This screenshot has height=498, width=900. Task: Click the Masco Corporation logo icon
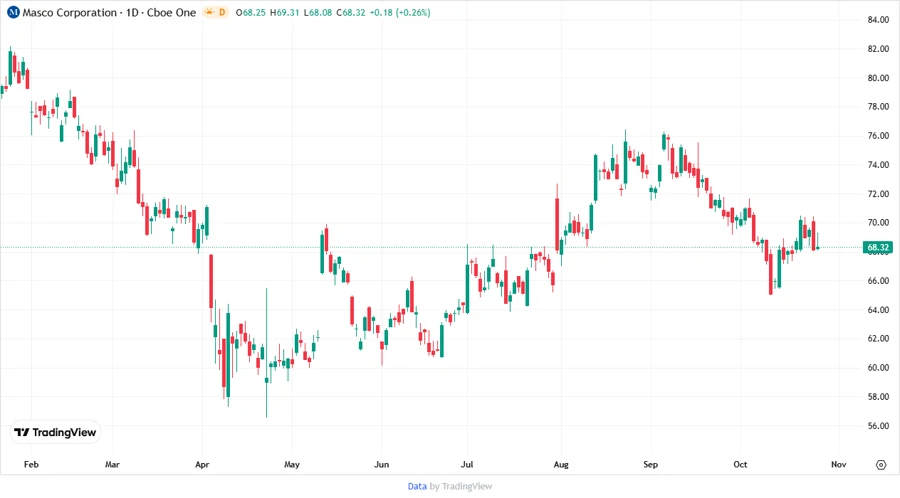[13, 12]
